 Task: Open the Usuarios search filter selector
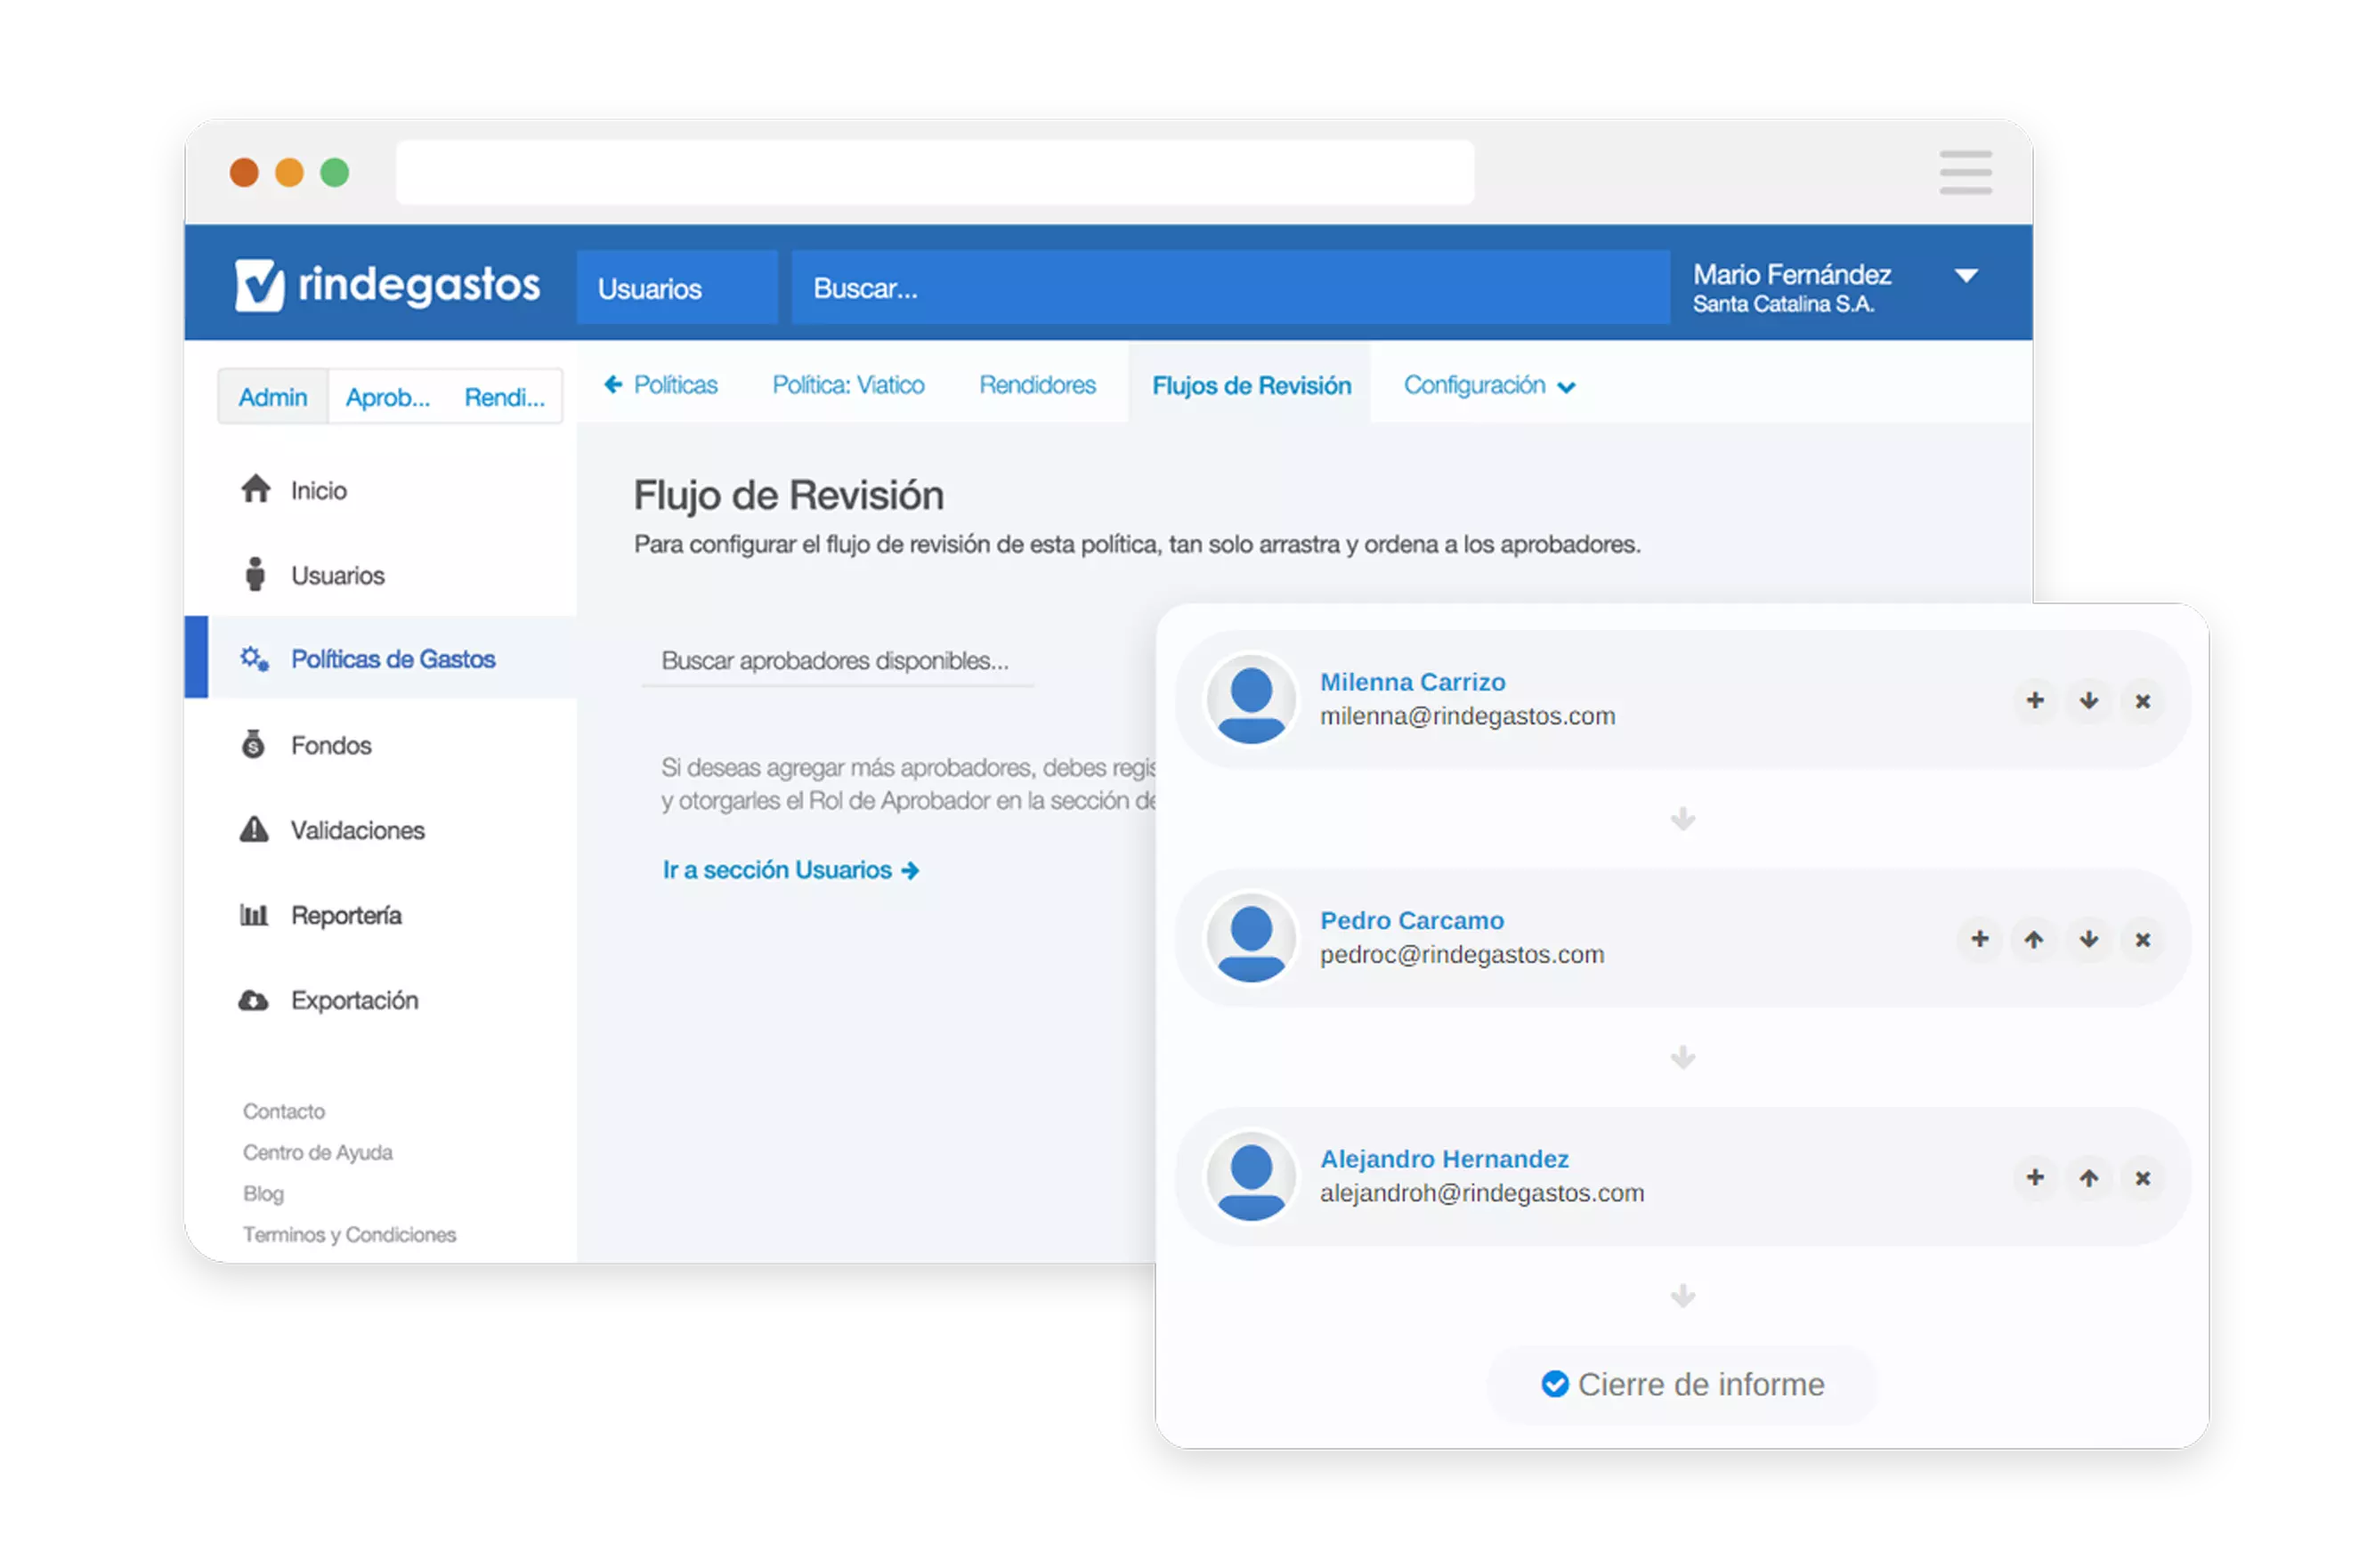[676, 288]
